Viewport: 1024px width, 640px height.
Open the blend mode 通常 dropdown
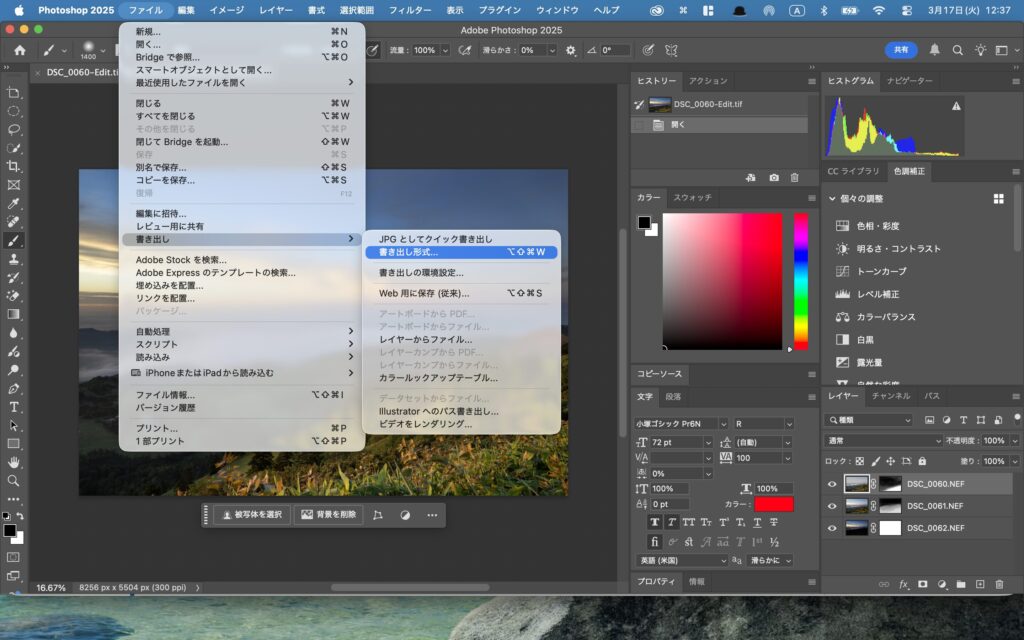[x=882, y=441]
